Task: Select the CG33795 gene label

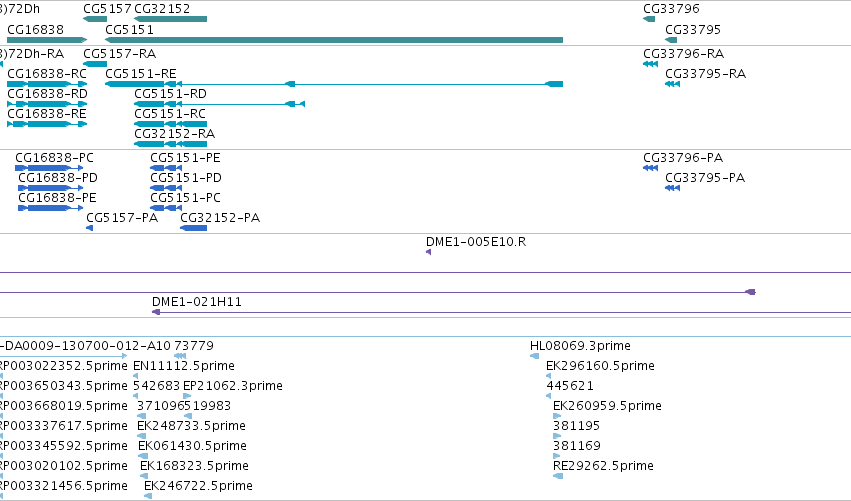Action: 693,30
